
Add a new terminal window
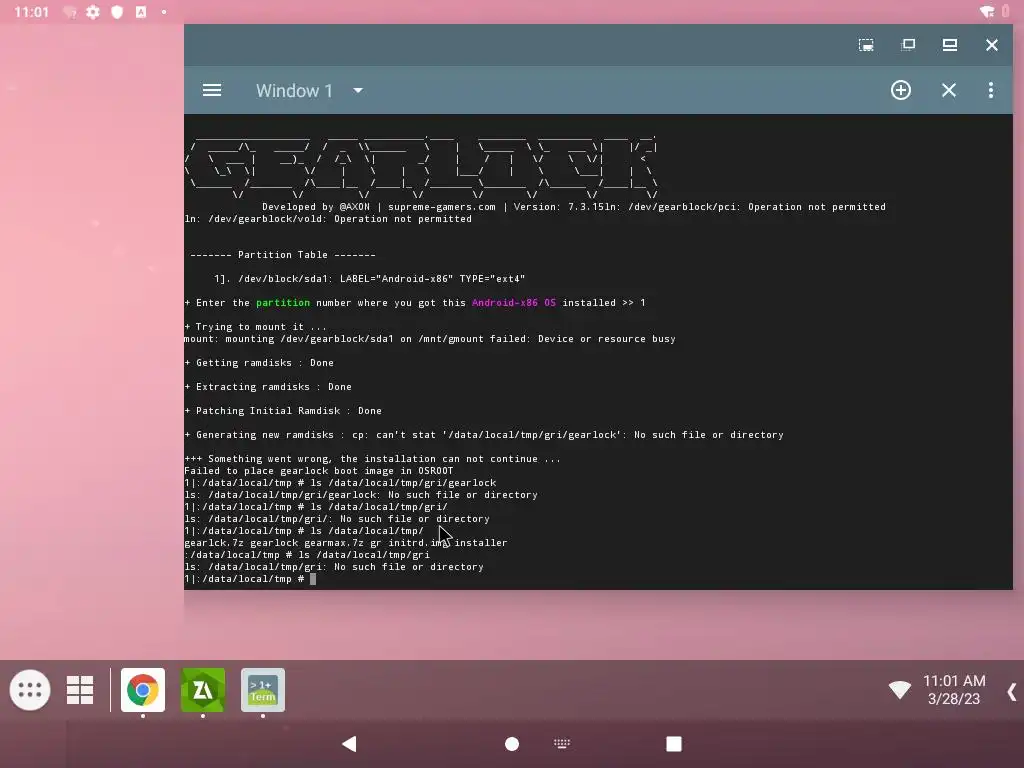click(x=901, y=90)
